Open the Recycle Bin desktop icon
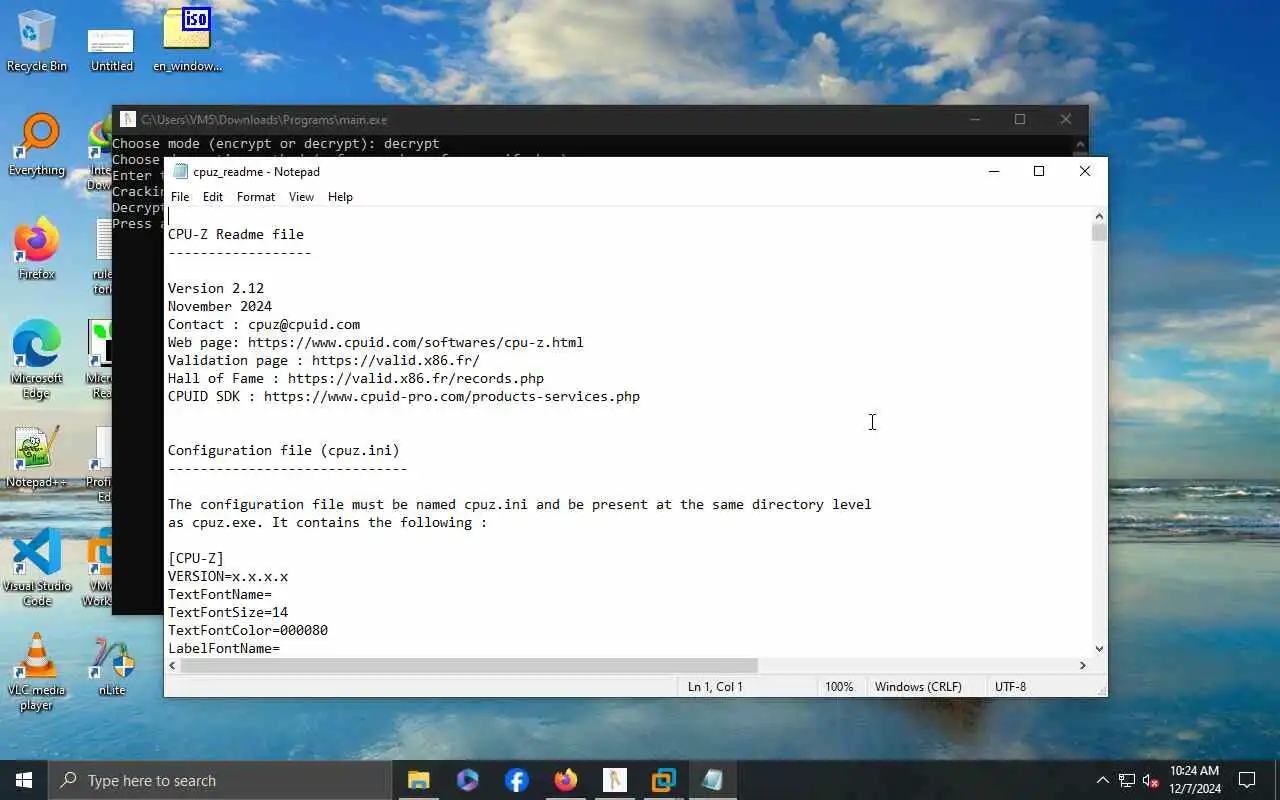 click(37, 42)
